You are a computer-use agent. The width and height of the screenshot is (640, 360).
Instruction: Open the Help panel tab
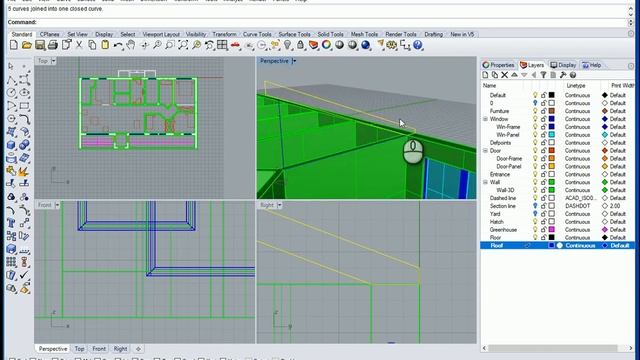[591, 65]
